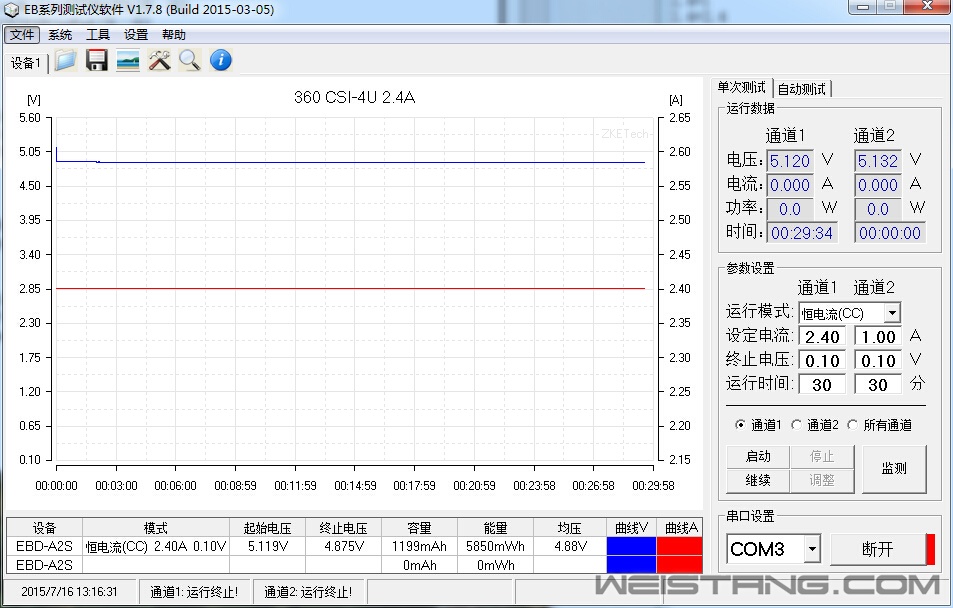Click the 设定电流 channel 2 field showing 1.00
This screenshot has height=608, width=953.
(878, 337)
